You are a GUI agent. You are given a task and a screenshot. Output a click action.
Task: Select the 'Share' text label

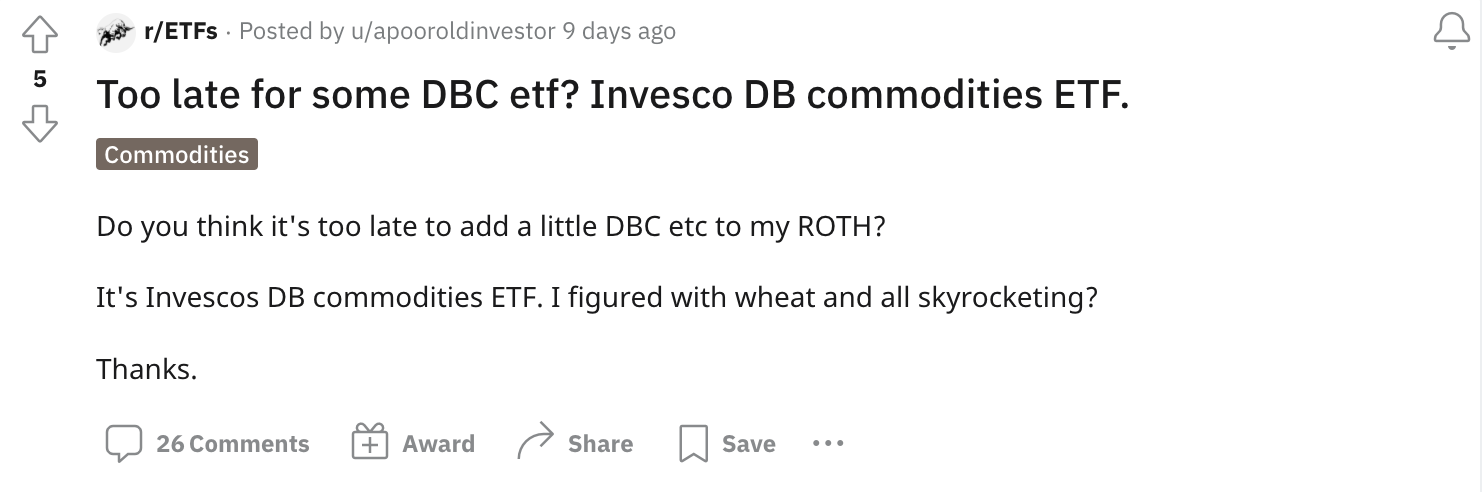point(600,444)
